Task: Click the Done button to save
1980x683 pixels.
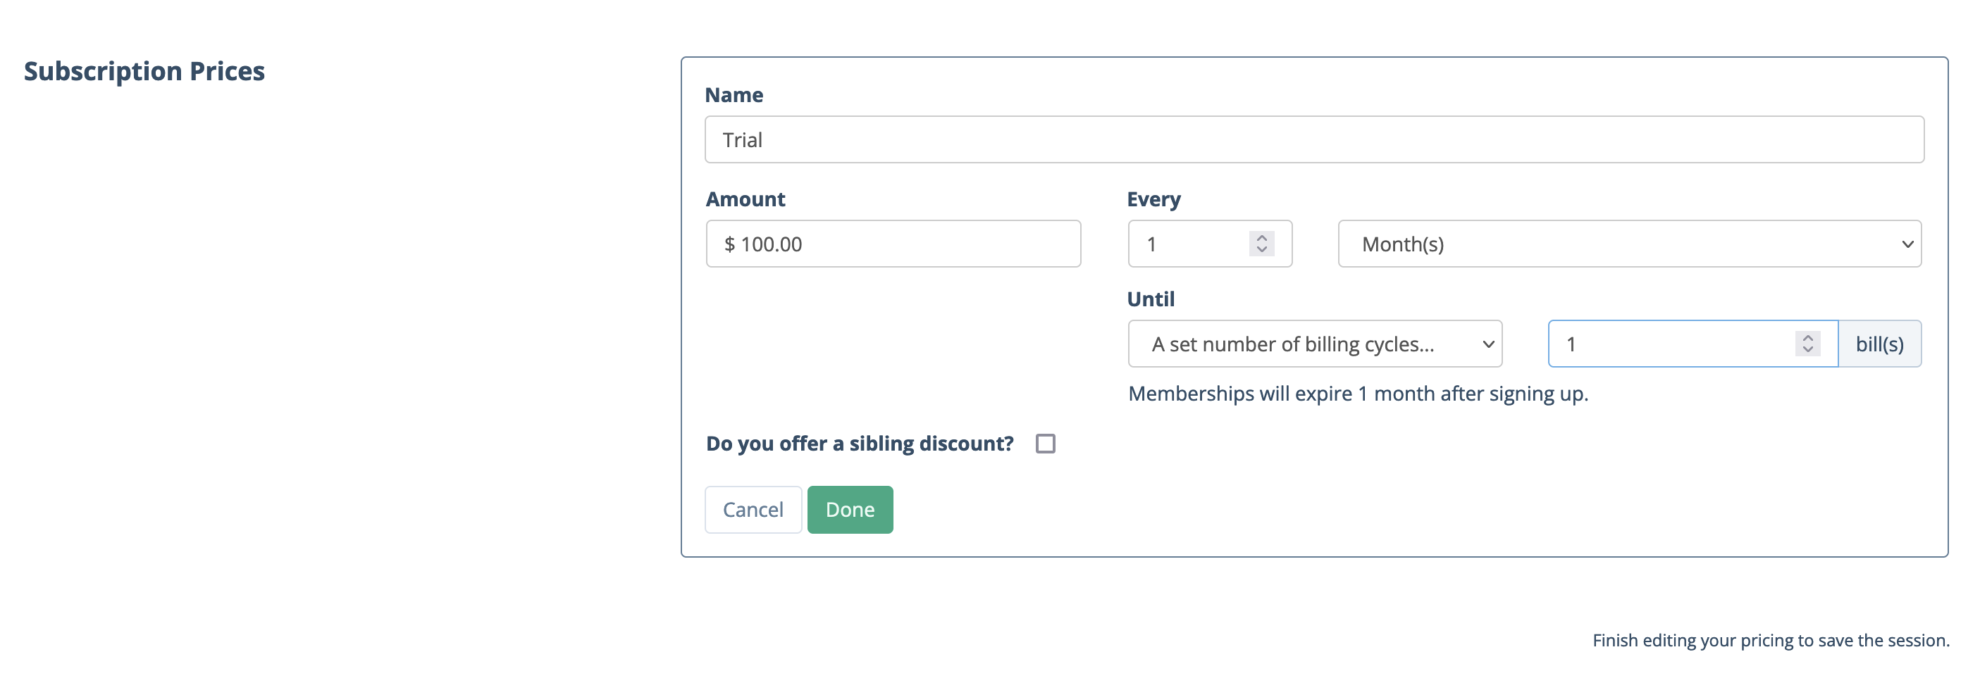Action: (x=849, y=509)
